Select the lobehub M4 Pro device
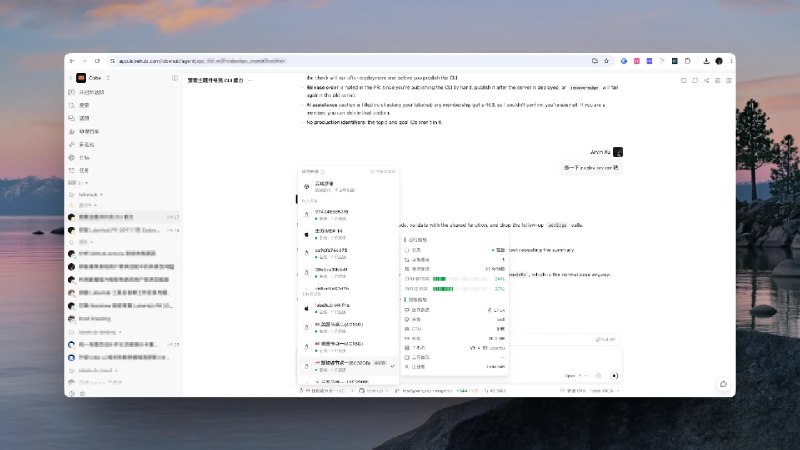This screenshot has width=800, height=450. tap(348, 308)
